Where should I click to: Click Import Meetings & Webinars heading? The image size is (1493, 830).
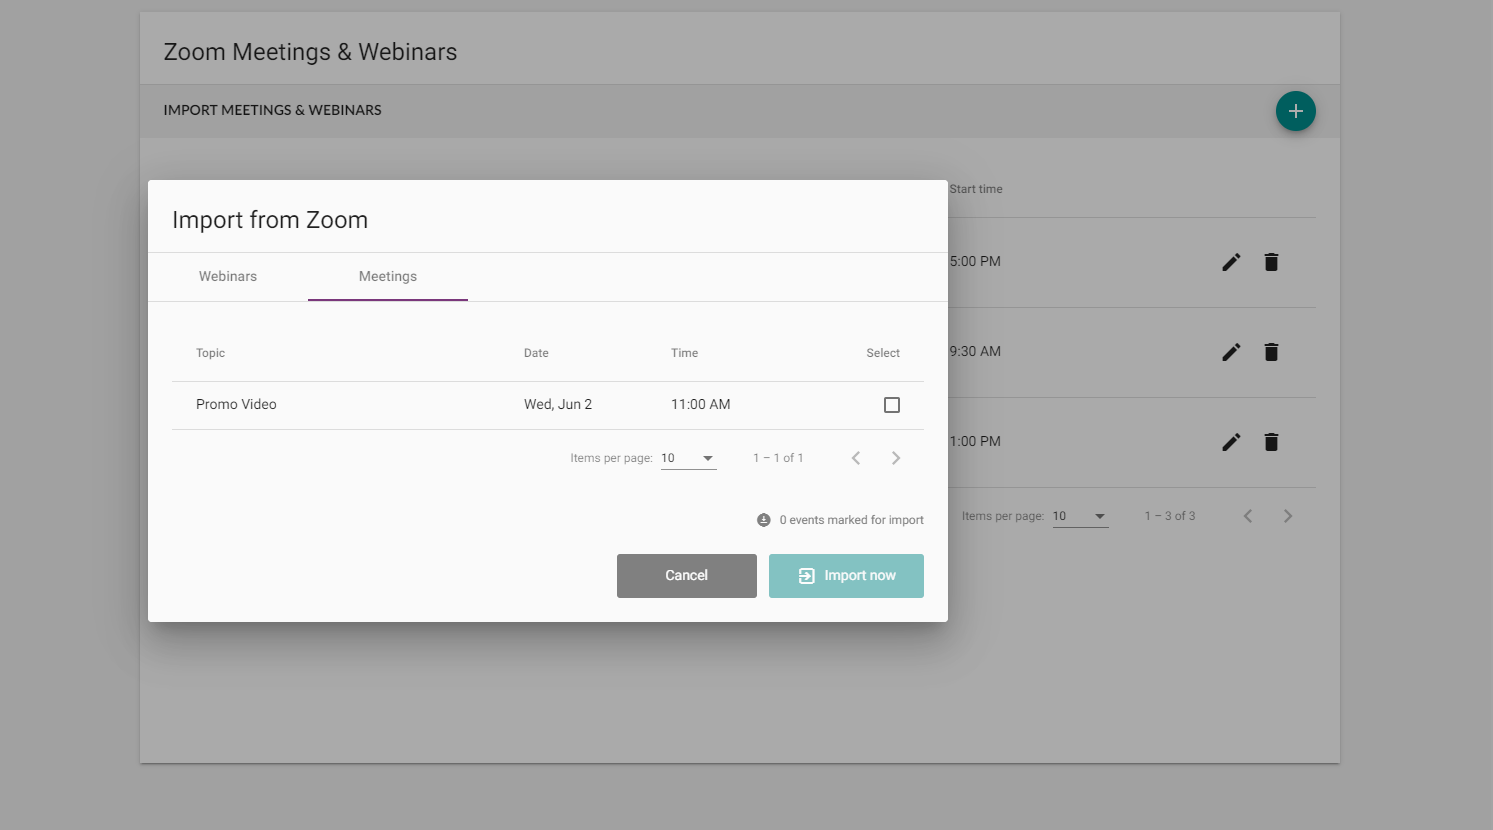click(273, 110)
